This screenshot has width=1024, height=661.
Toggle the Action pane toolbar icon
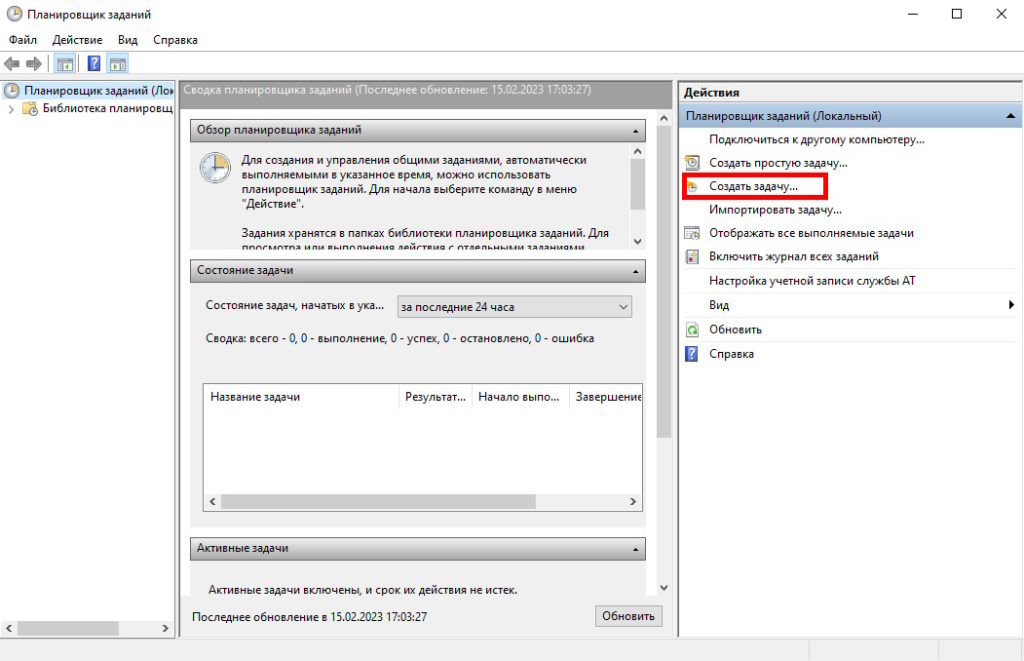point(118,64)
